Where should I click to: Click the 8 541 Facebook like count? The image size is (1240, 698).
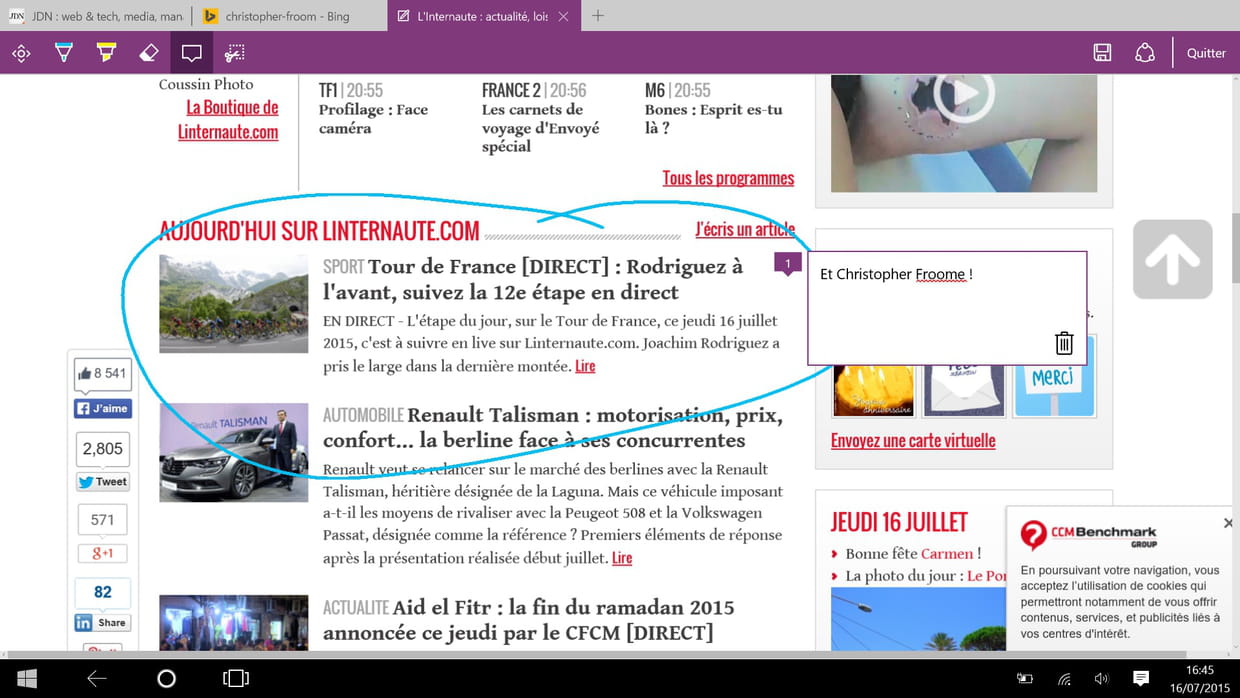point(103,374)
